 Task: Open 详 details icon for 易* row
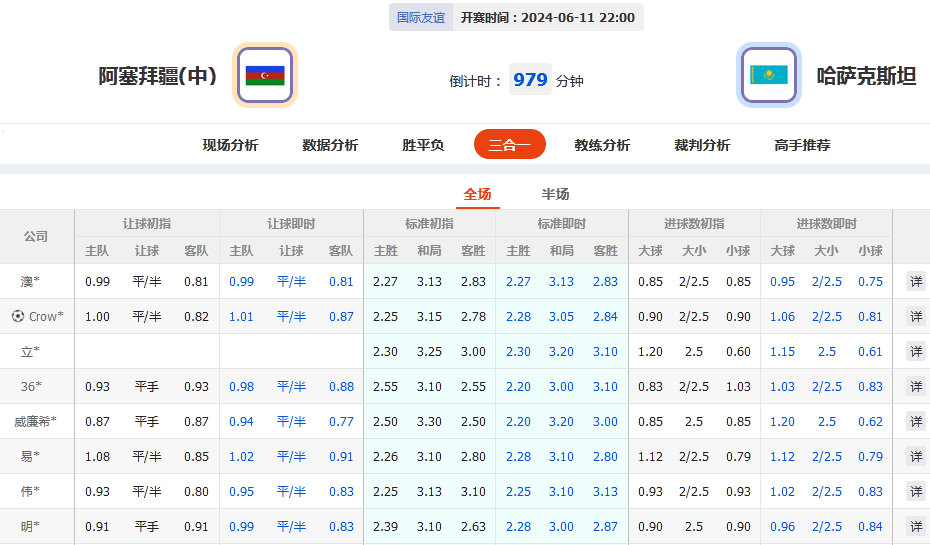915,457
